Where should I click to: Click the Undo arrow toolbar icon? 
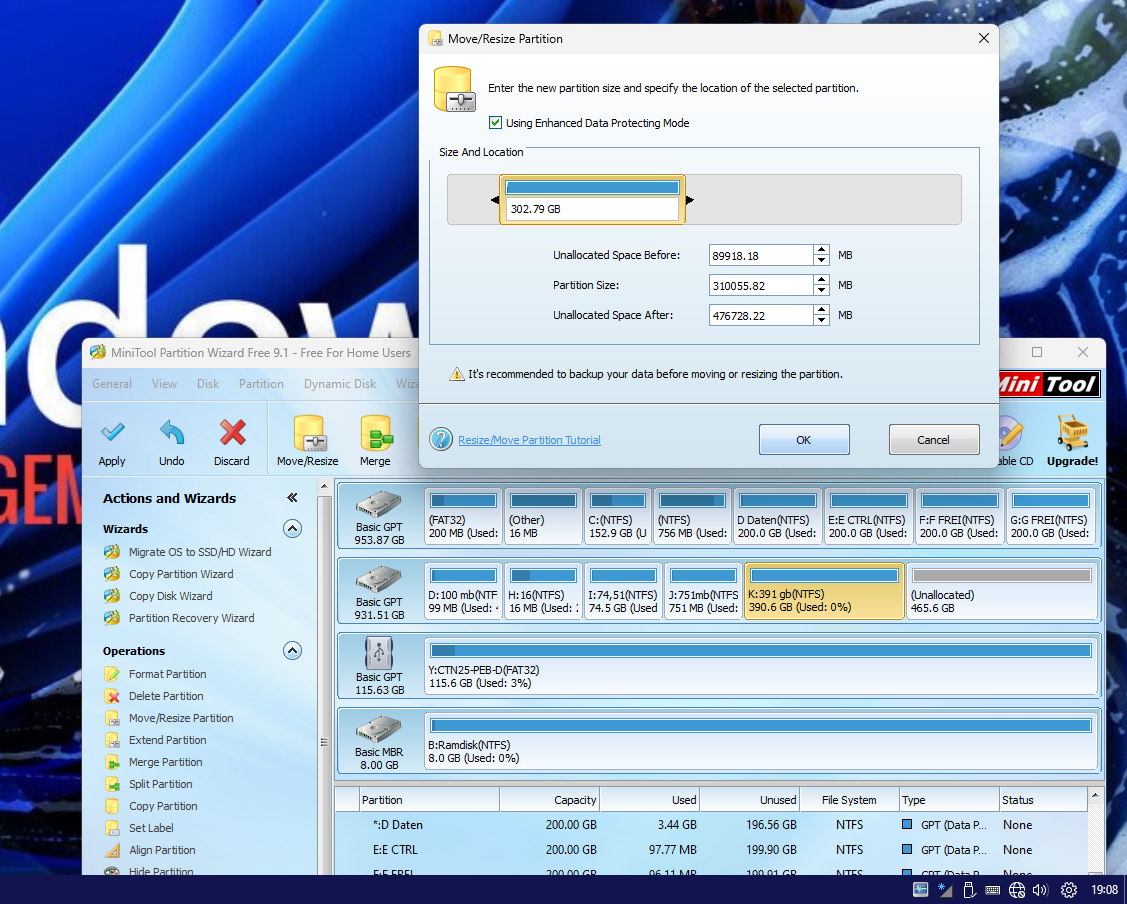pos(172,432)
